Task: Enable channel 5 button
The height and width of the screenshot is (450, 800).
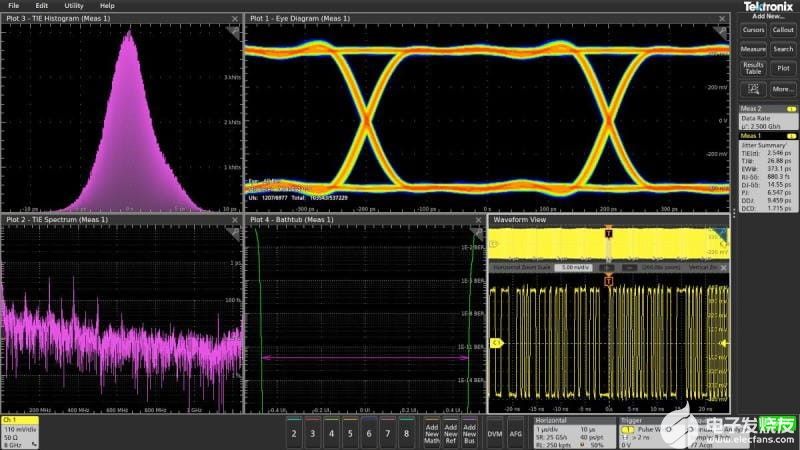Action: click(349, 432)
